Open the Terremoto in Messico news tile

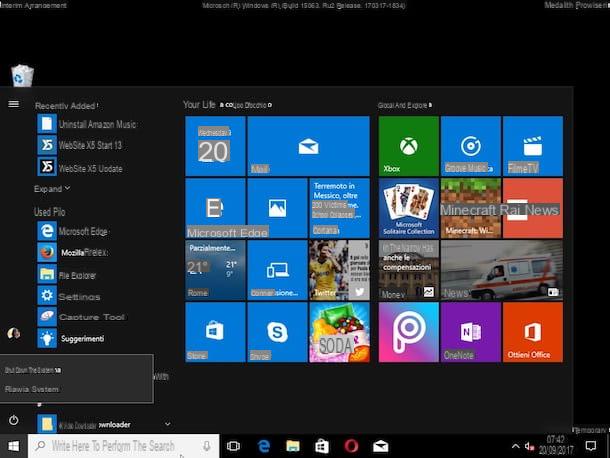point(339,208)
